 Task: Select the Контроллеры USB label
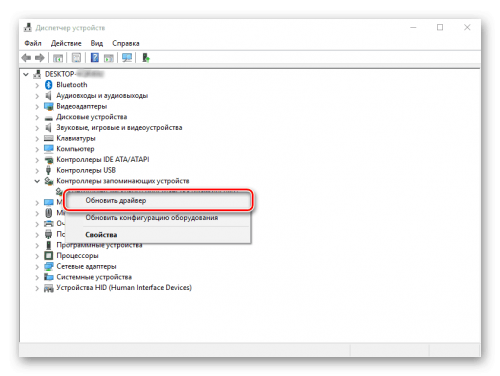point(86,170)
